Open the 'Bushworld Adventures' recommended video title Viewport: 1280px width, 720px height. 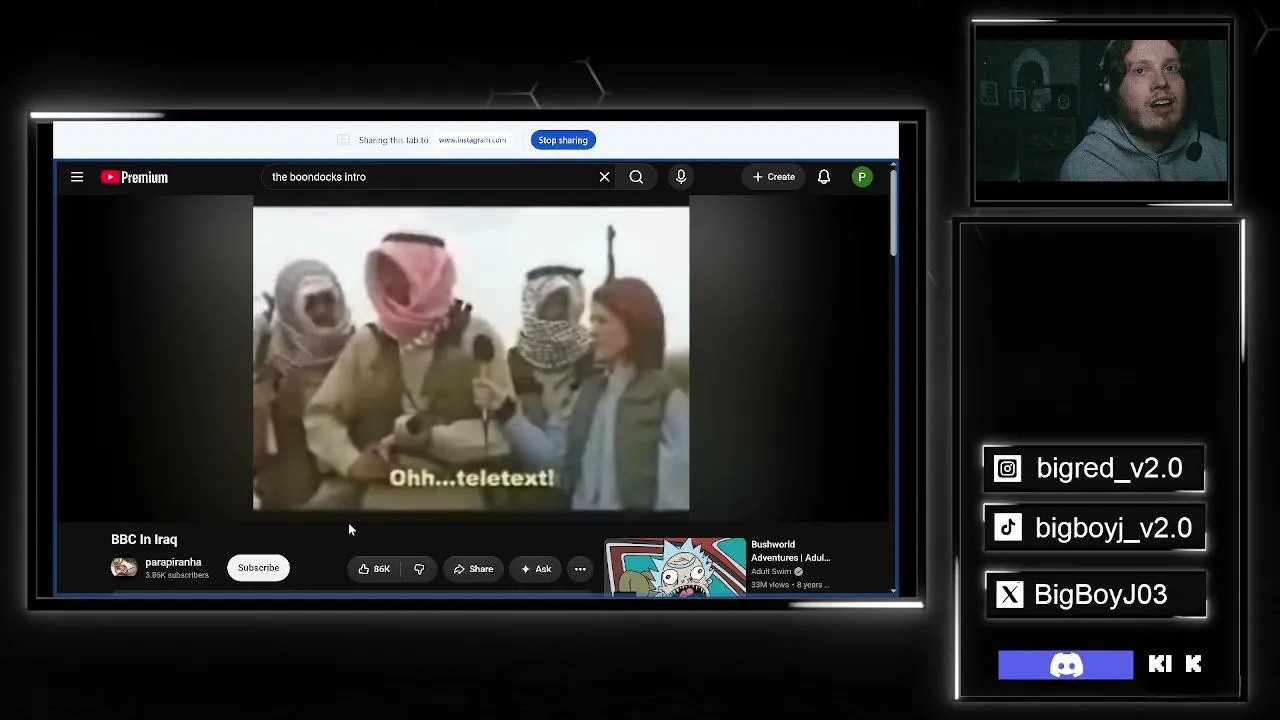(791, 551)
